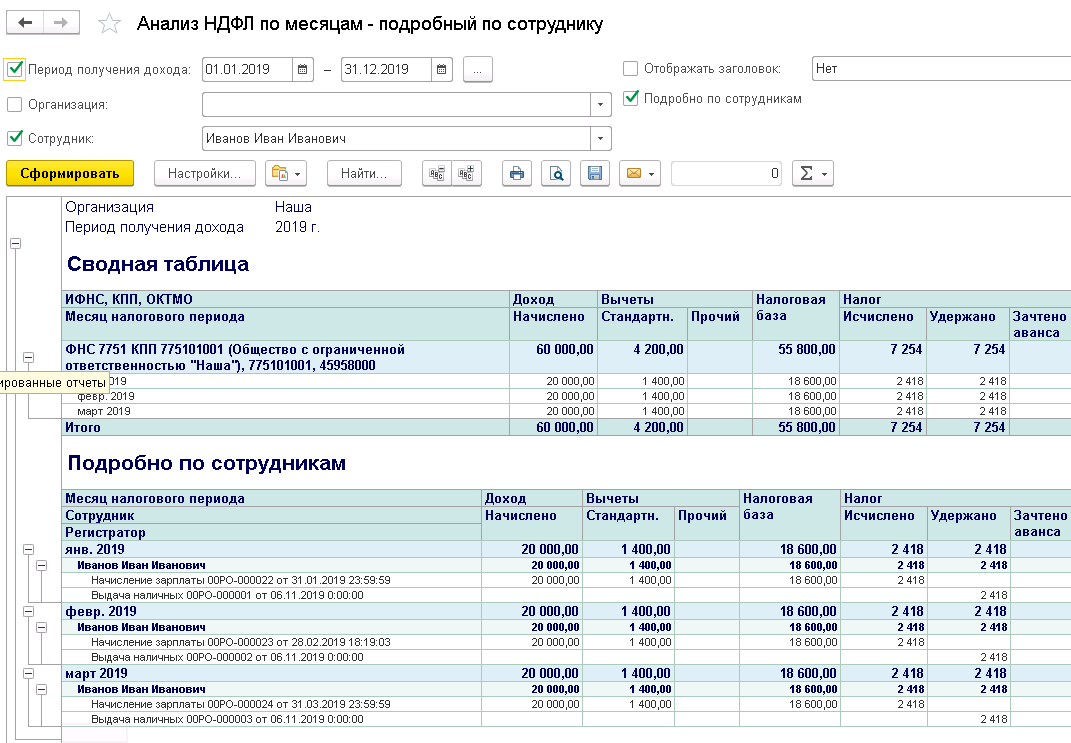
Task: Click the end date field 31.12.2019
Action: (386, 69)
